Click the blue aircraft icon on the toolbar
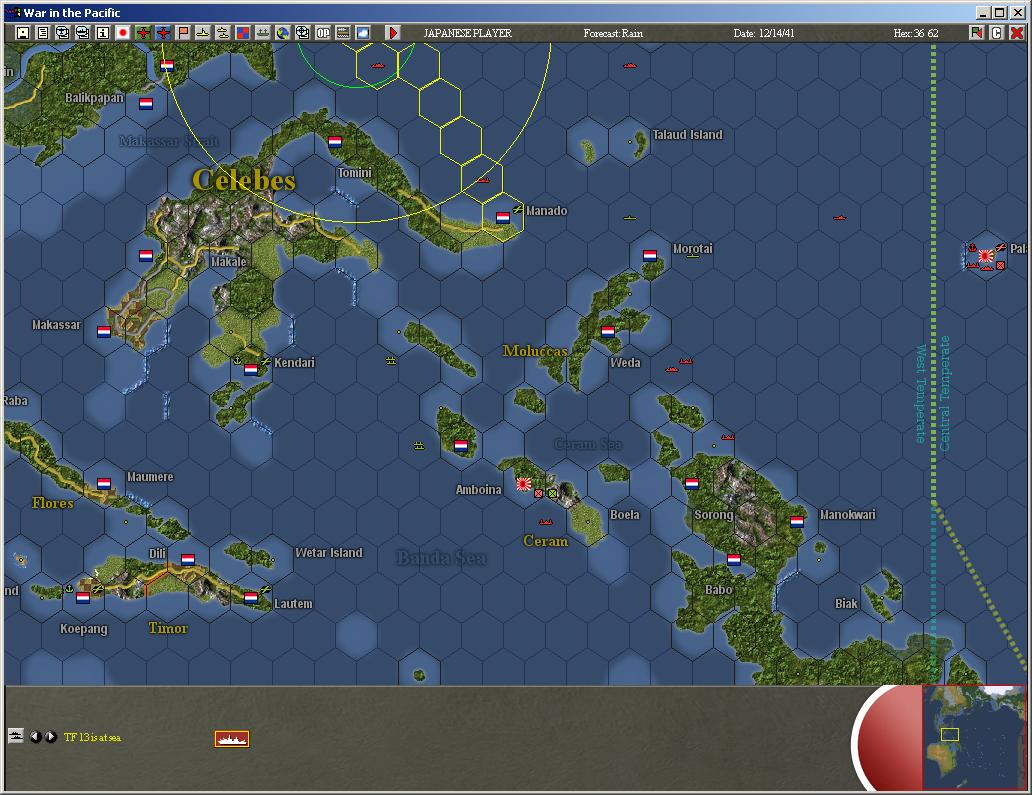Image resolution: width=1032 pixels, height=795 pixels. [162, 32]
